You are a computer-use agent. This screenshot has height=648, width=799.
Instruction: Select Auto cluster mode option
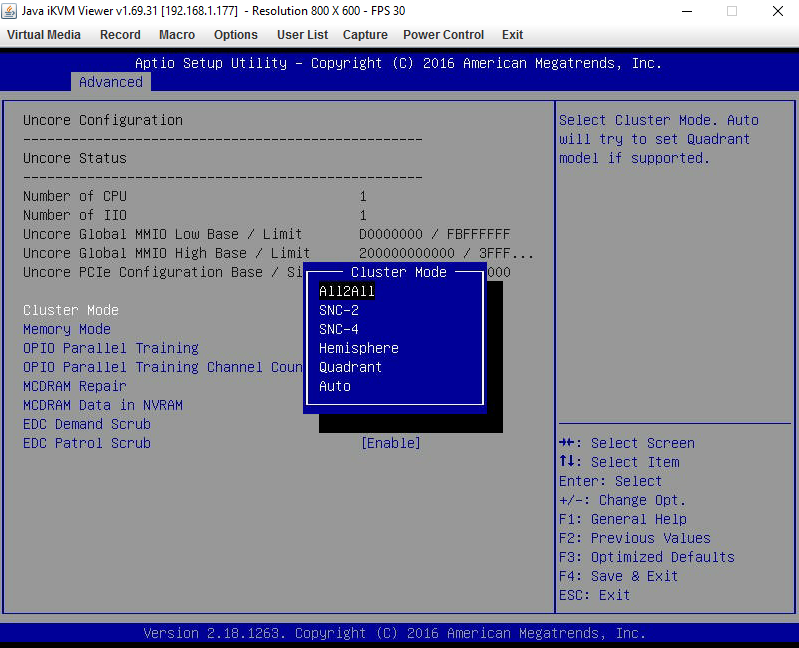(x=335, y=386)
